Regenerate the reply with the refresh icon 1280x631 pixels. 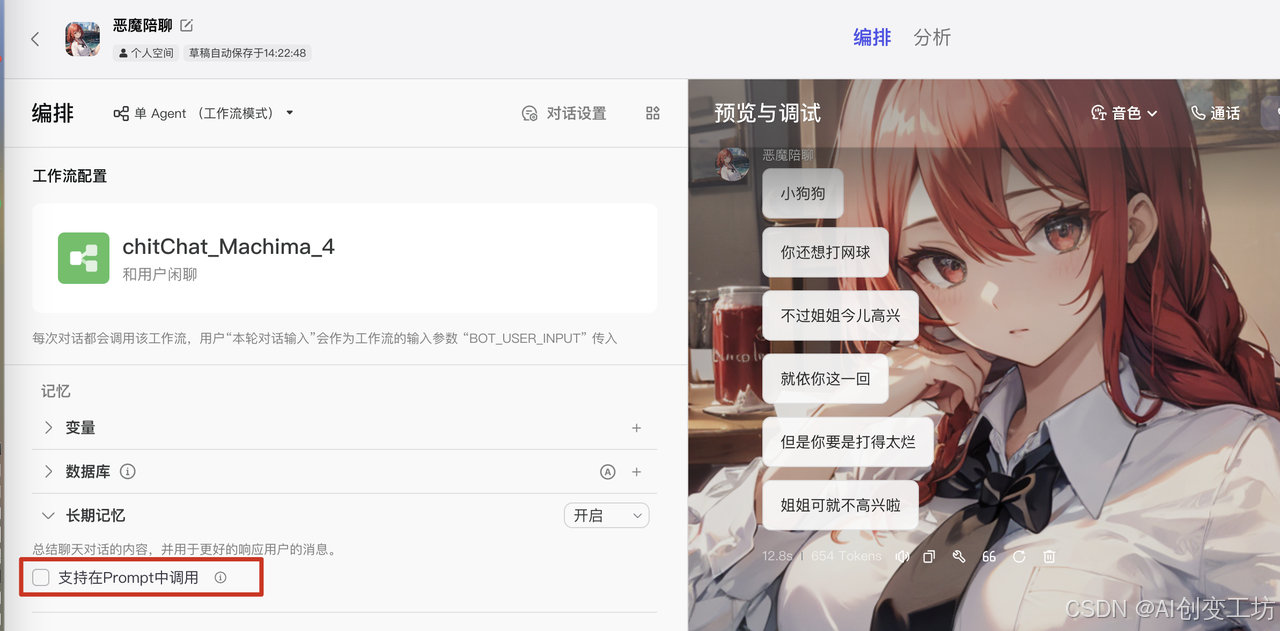[x=1019, y=557]
